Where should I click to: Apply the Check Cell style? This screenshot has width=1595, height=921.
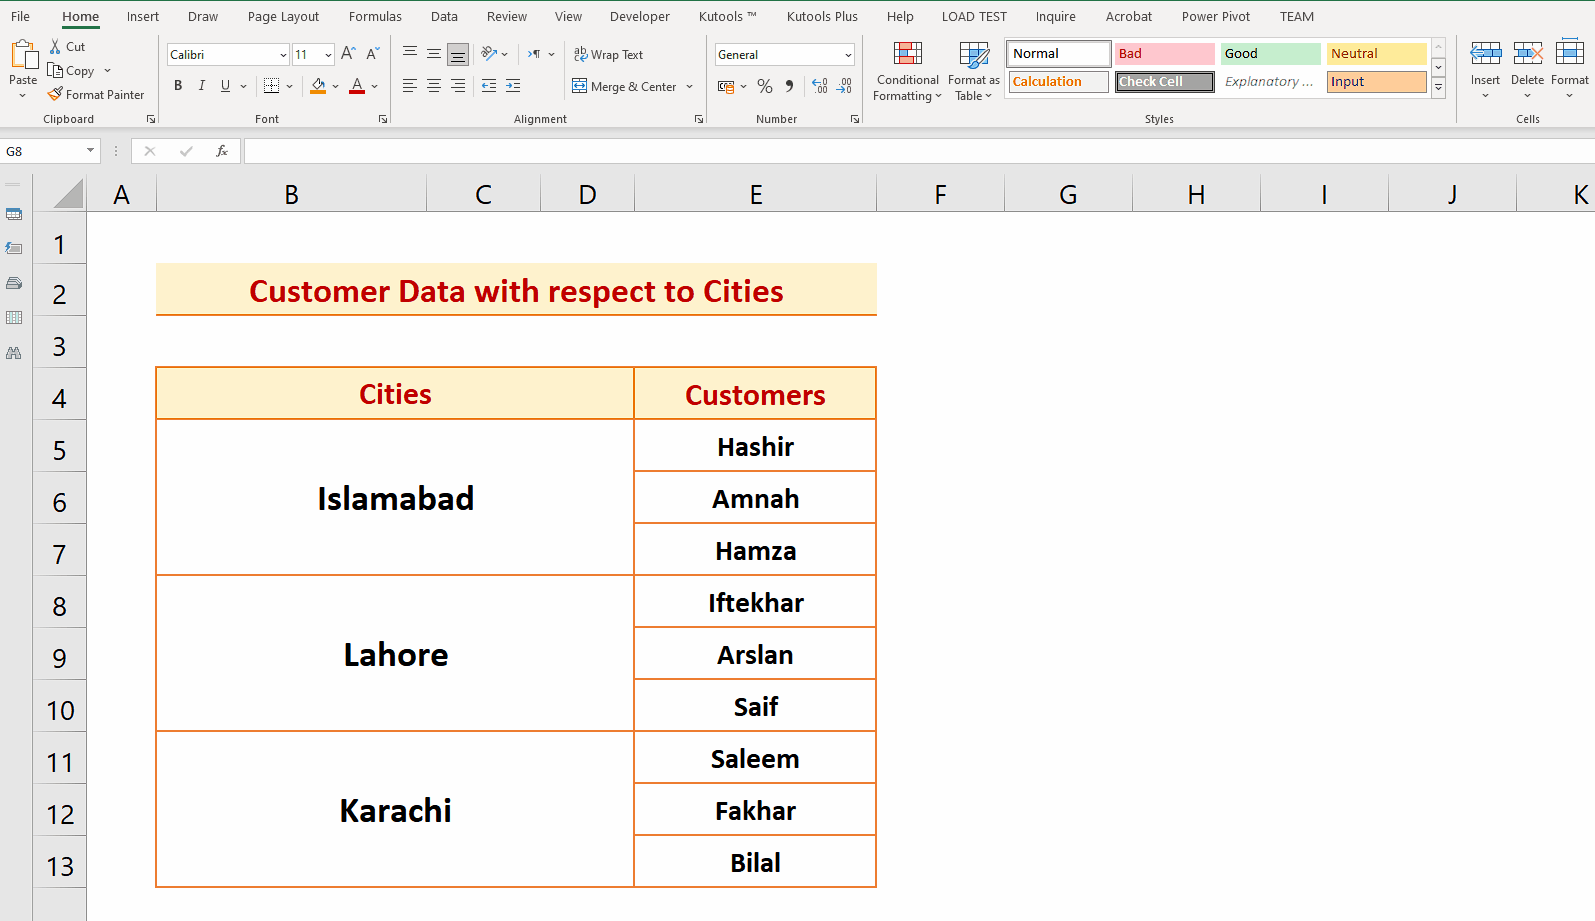click(1164, 82)
